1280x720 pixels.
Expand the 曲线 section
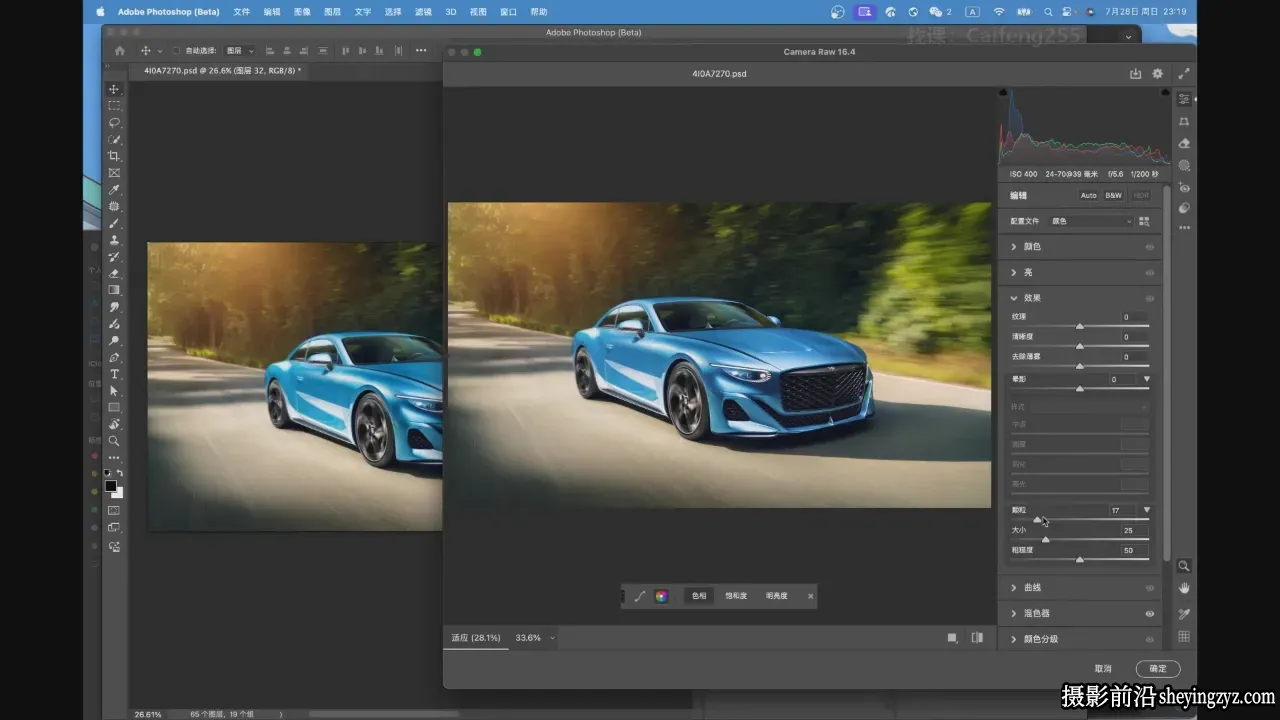(x=1014, y=588)
